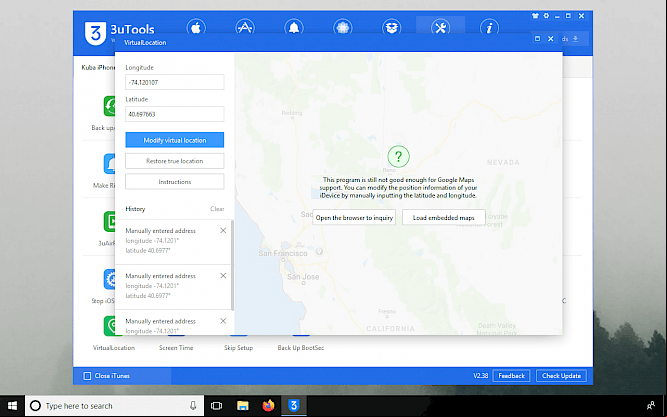Open the Windows Start menu
The image size is (667, 417).
pyautogui.click(x=12, y=406)
